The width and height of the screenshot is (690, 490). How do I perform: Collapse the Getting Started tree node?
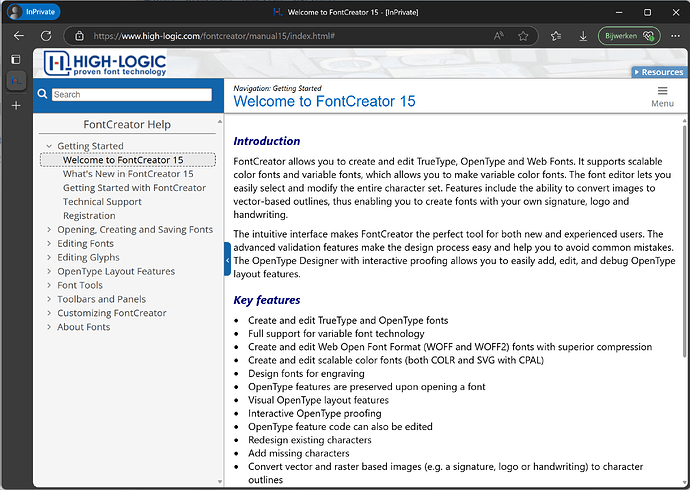click(49, 146)
